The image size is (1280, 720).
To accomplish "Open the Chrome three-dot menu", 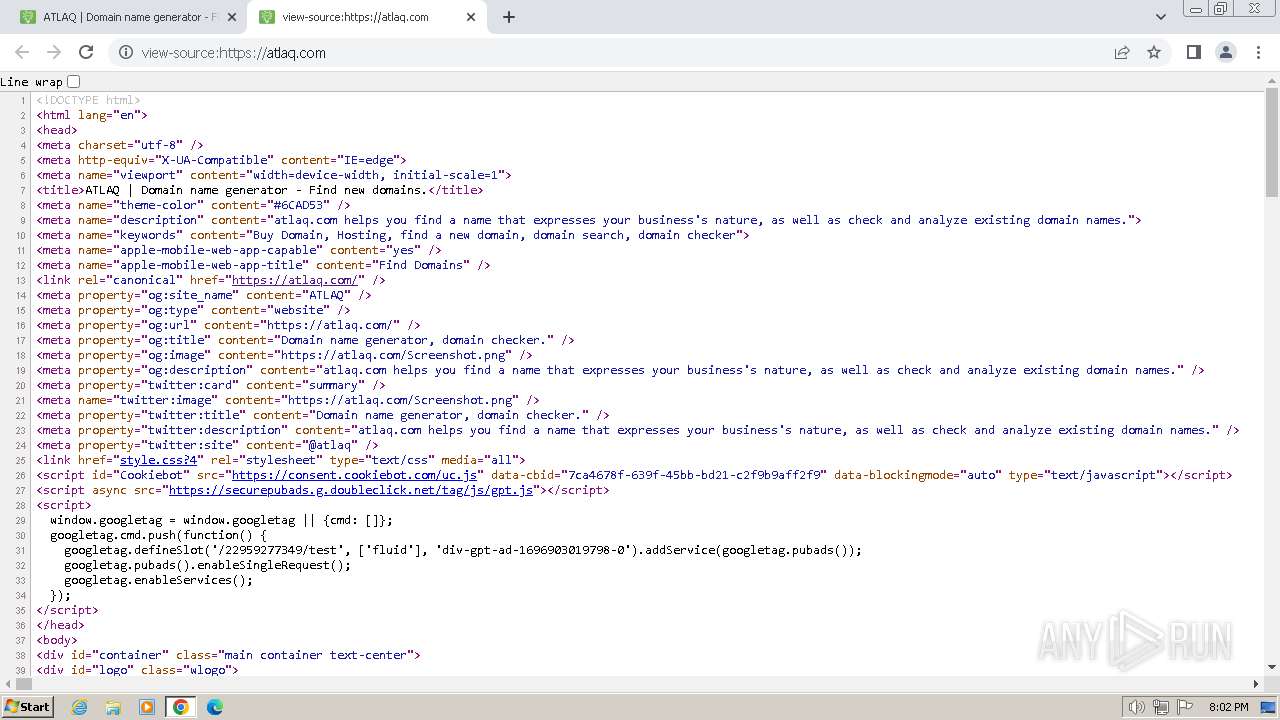I will [x=1257, y=52].
